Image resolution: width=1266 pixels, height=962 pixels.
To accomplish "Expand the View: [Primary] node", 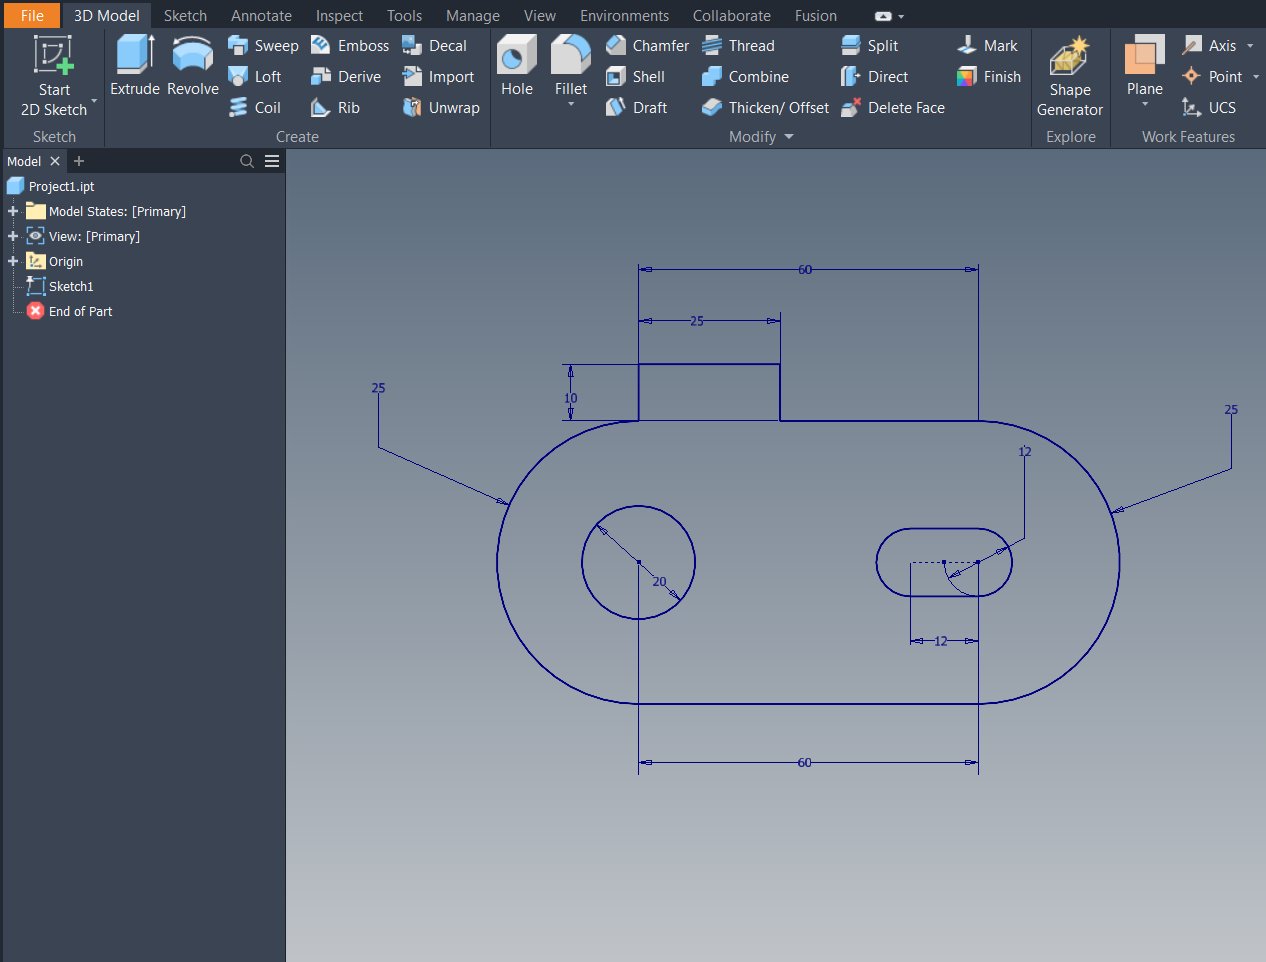I will click(x=13, y=236).
